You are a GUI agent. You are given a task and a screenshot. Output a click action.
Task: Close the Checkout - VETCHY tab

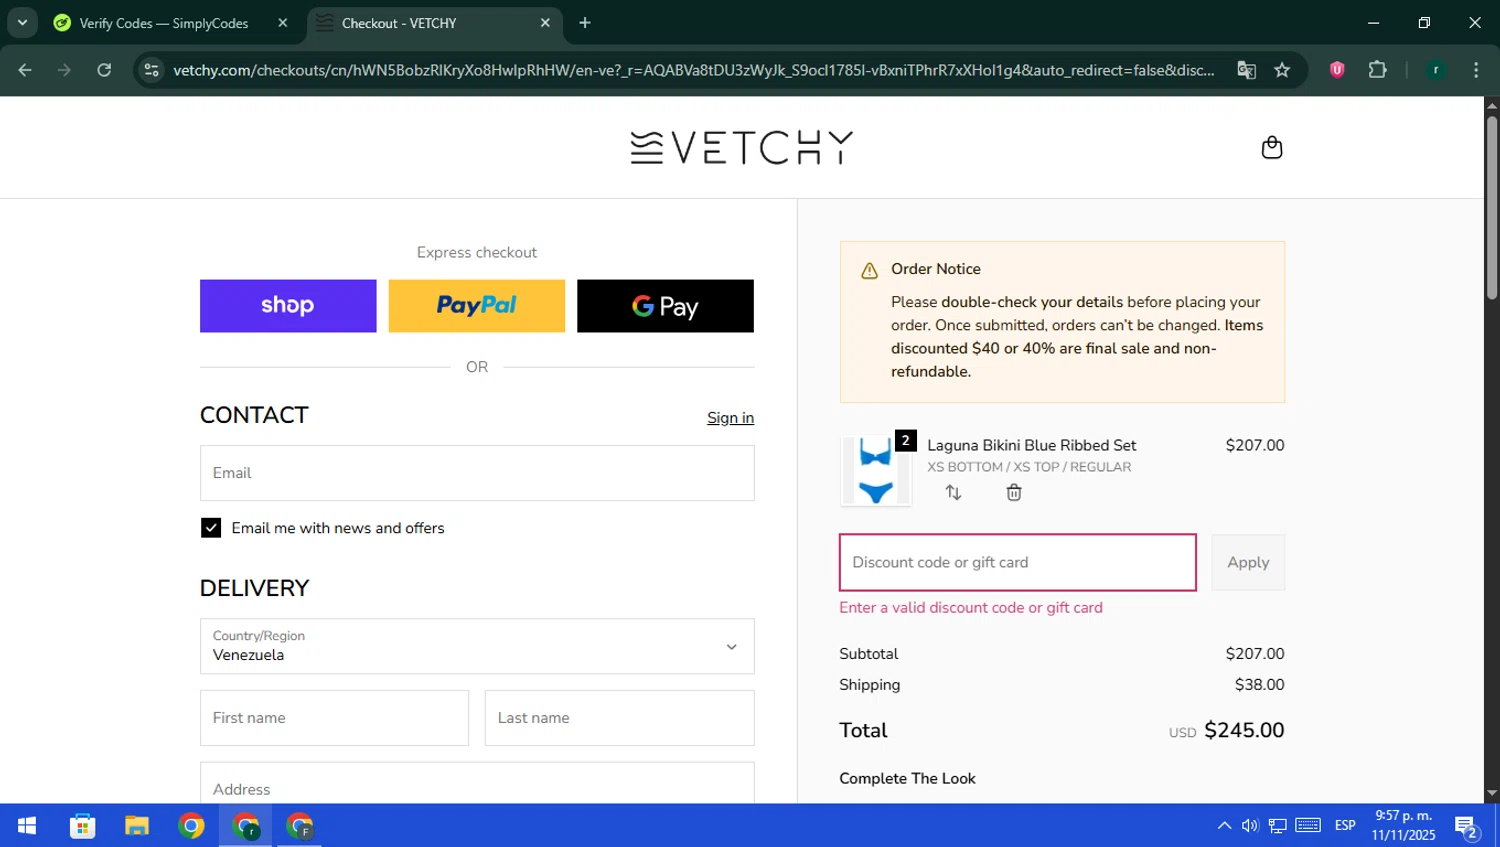click(x=545, y=23)
